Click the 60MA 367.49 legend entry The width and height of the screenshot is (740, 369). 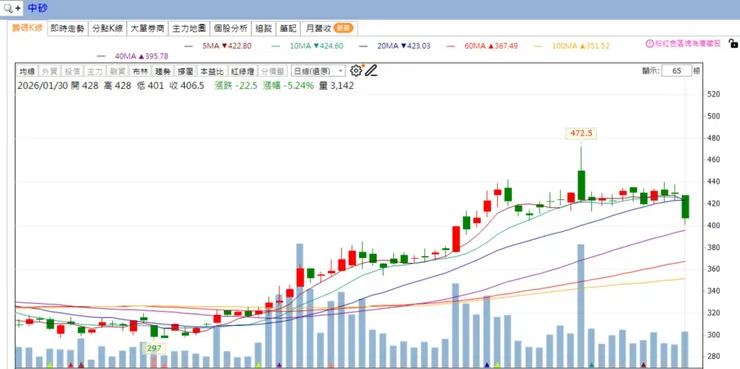point(482,46)
